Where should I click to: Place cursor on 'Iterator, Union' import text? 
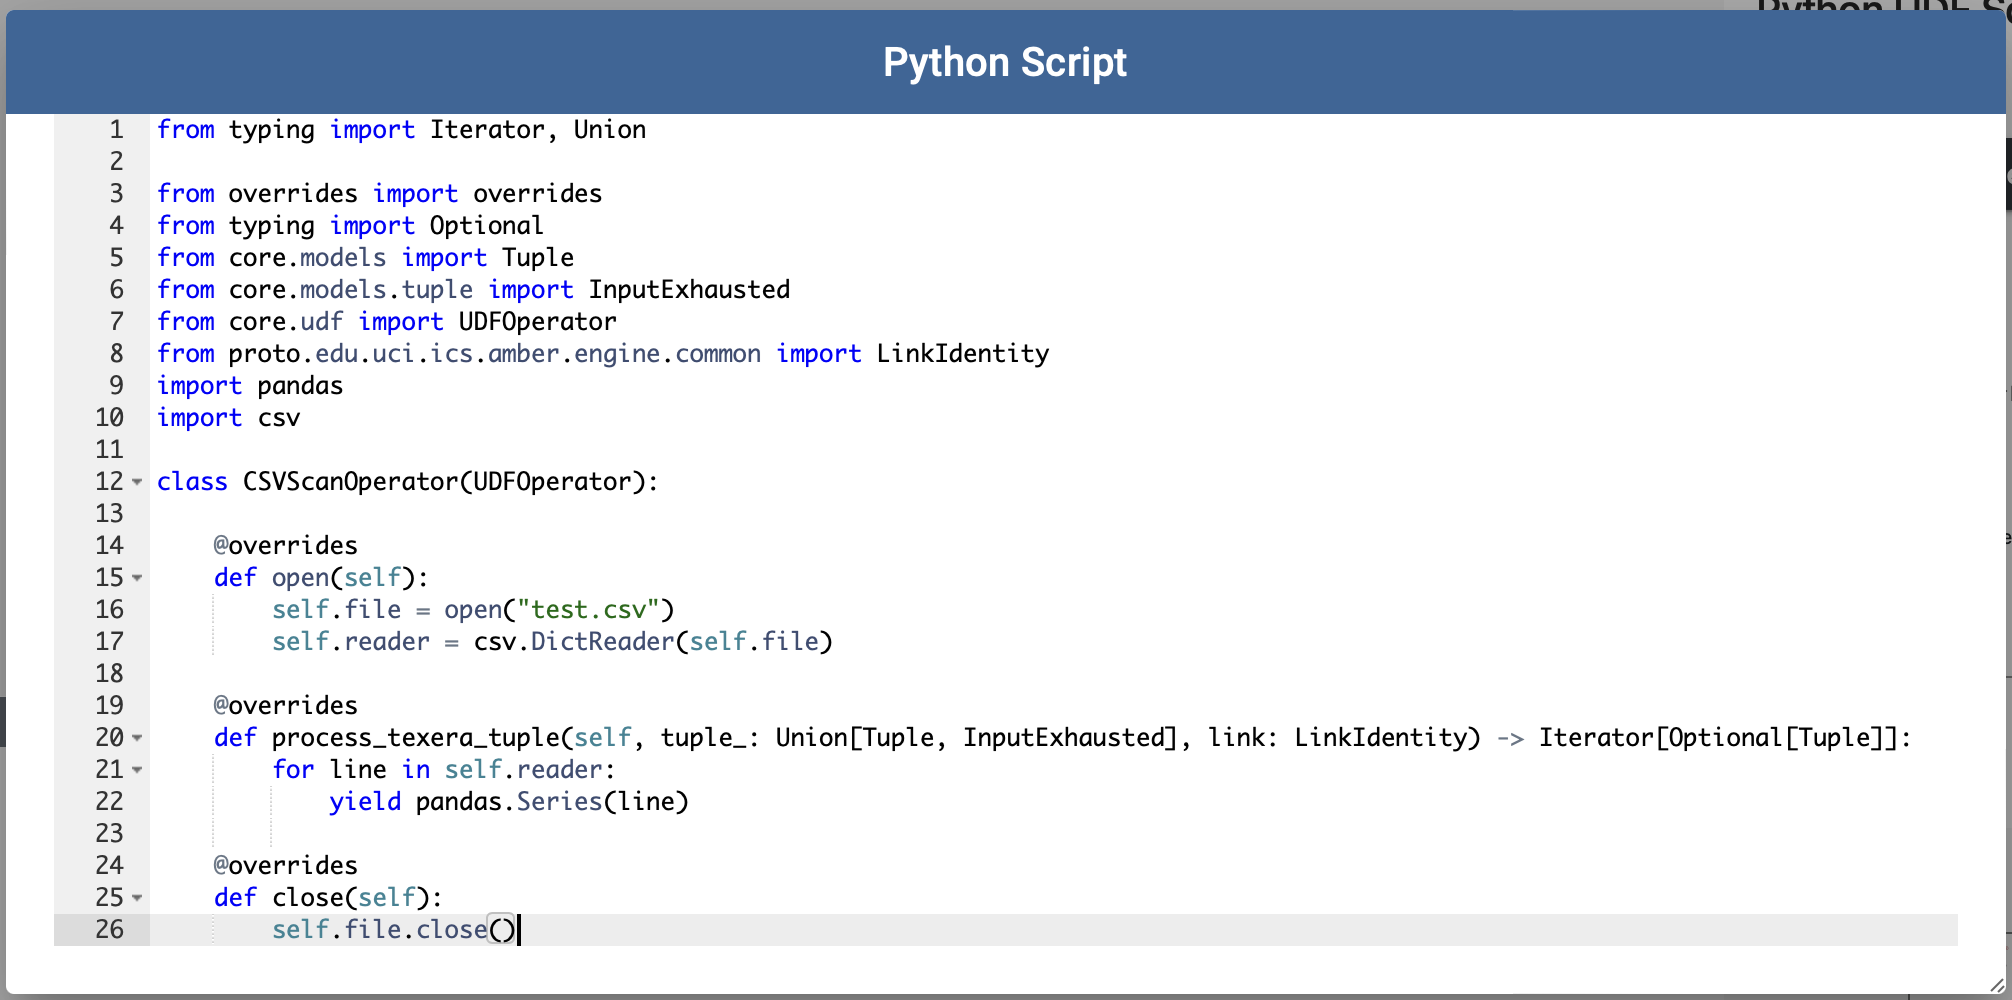coord(538,130)
